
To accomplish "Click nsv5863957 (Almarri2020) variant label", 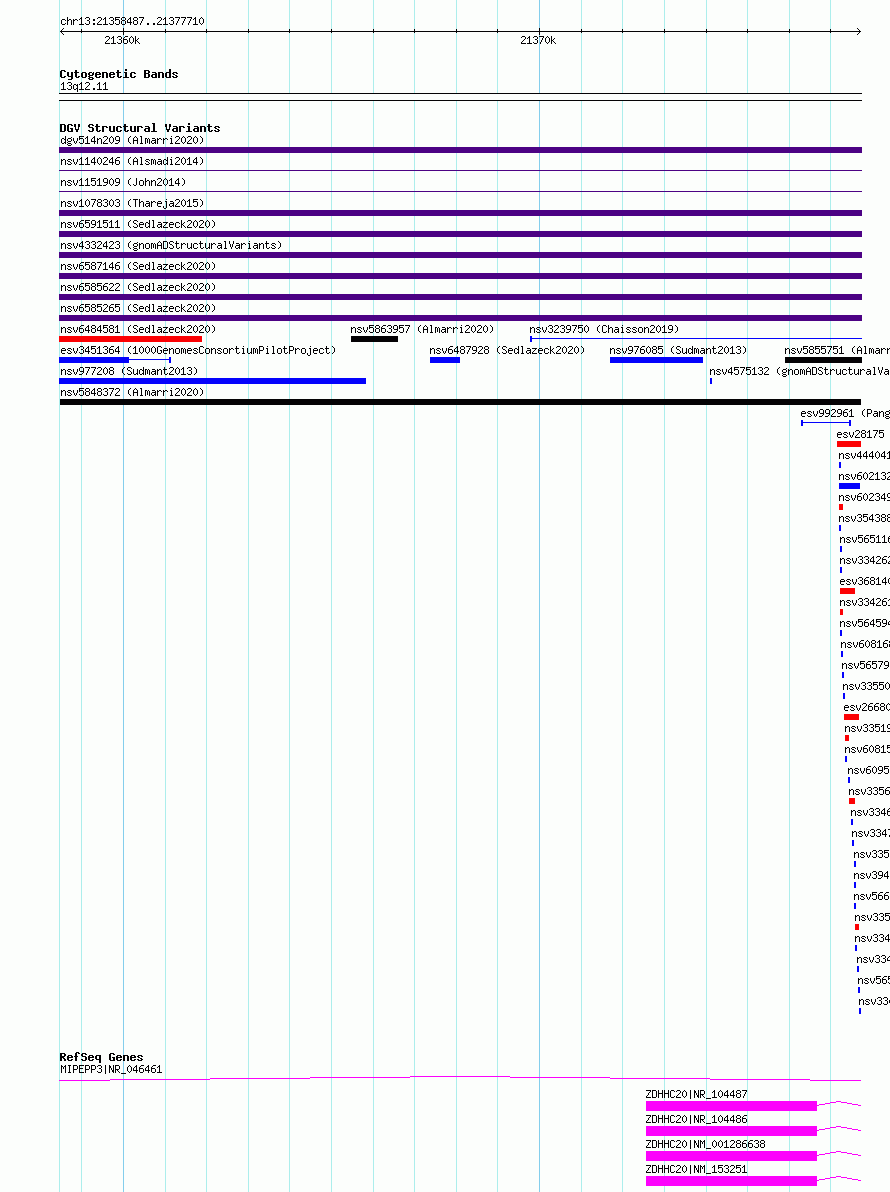I will pos(423,330).
